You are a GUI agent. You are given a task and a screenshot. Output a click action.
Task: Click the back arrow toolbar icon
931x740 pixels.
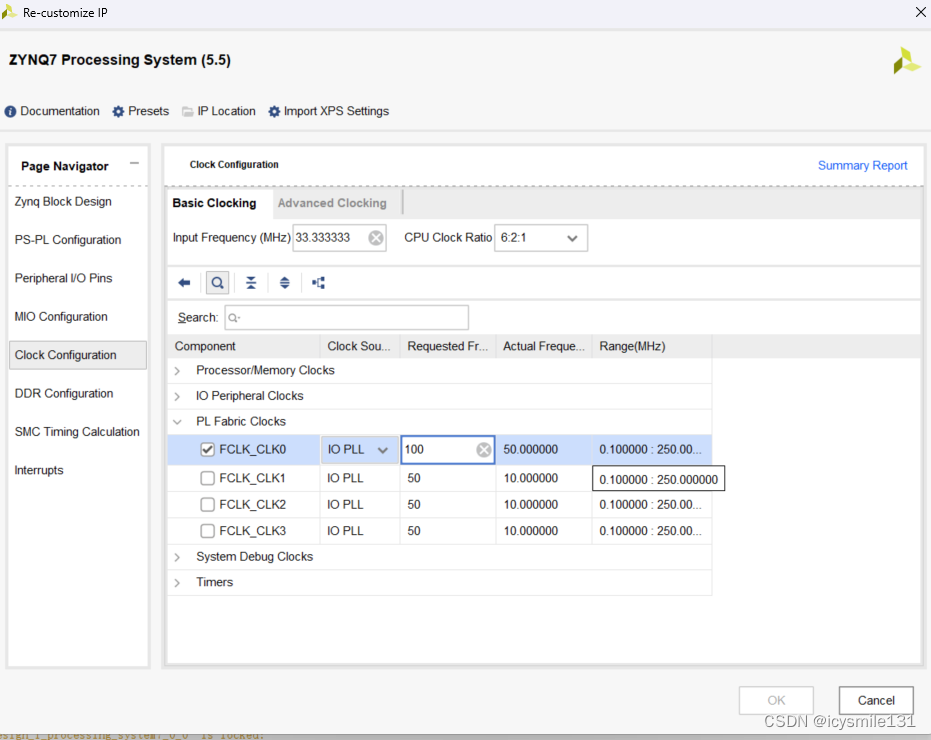[x=184, y=283]
